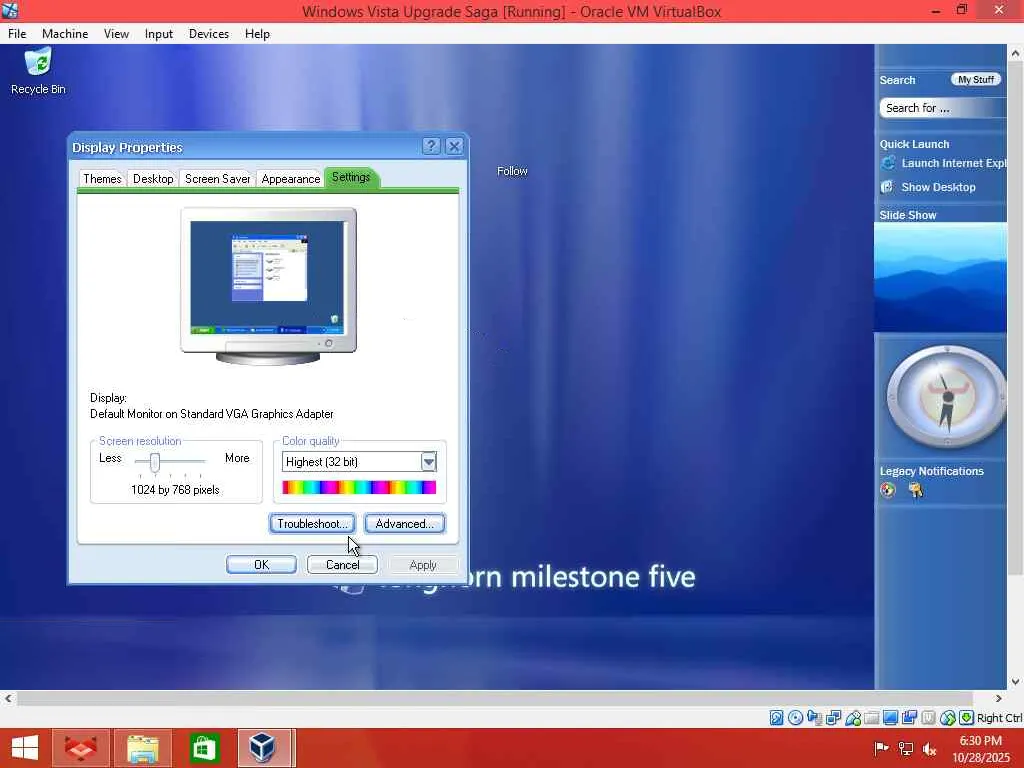Open the Recycle Bin desktop icon
This screenshot has width=1024, height=768.
(x=38, y=71)
